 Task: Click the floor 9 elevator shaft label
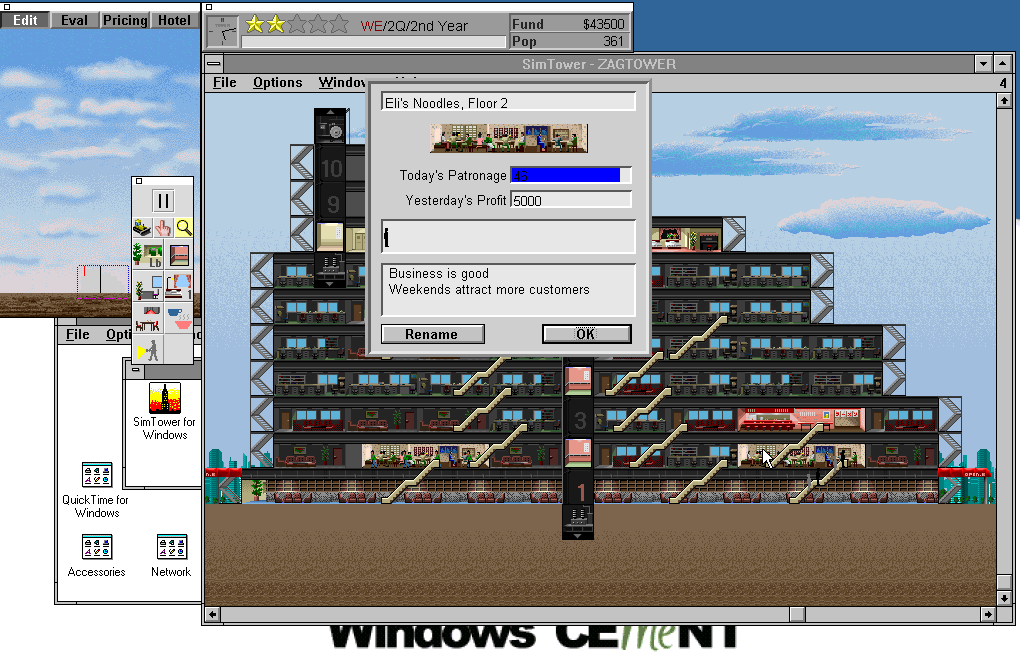[333, 203]
